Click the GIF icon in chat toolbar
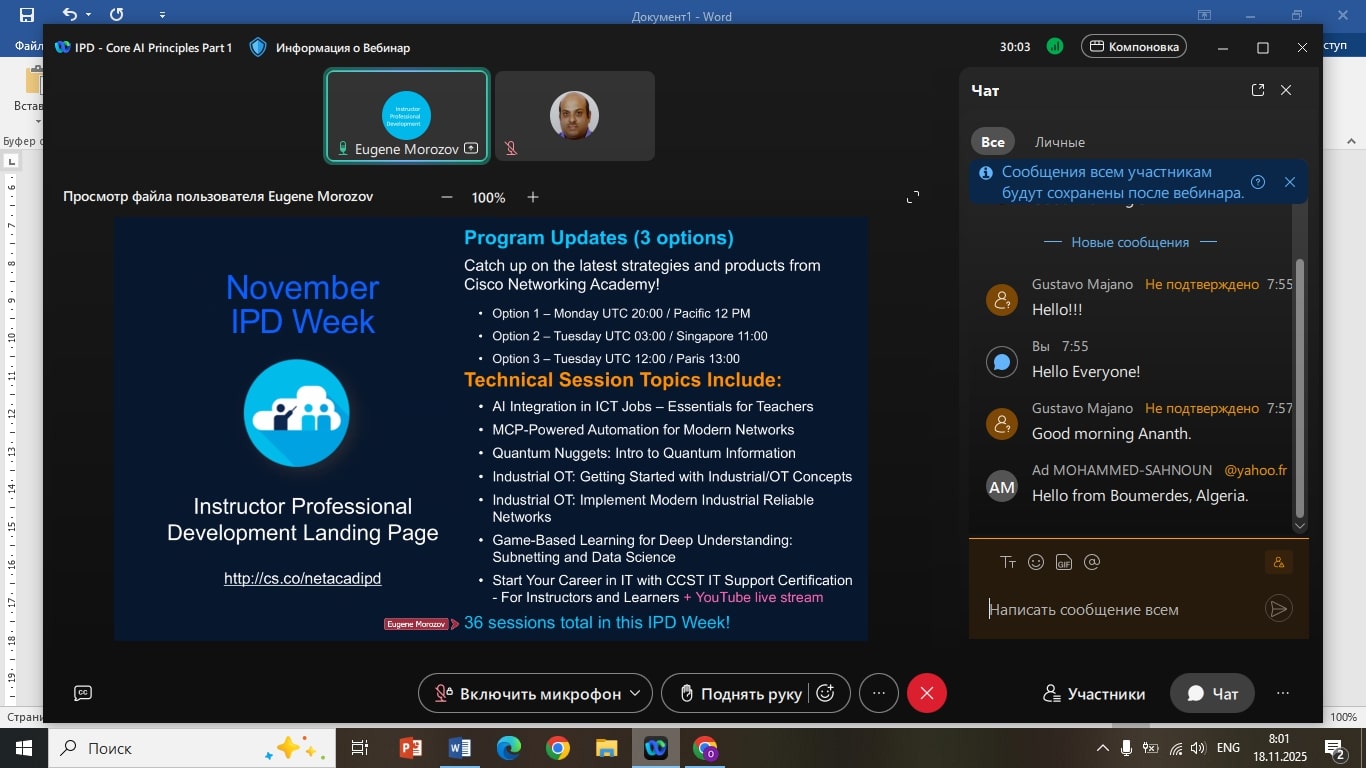This screenshot has width=1366, height=768. coord(1064,562)
